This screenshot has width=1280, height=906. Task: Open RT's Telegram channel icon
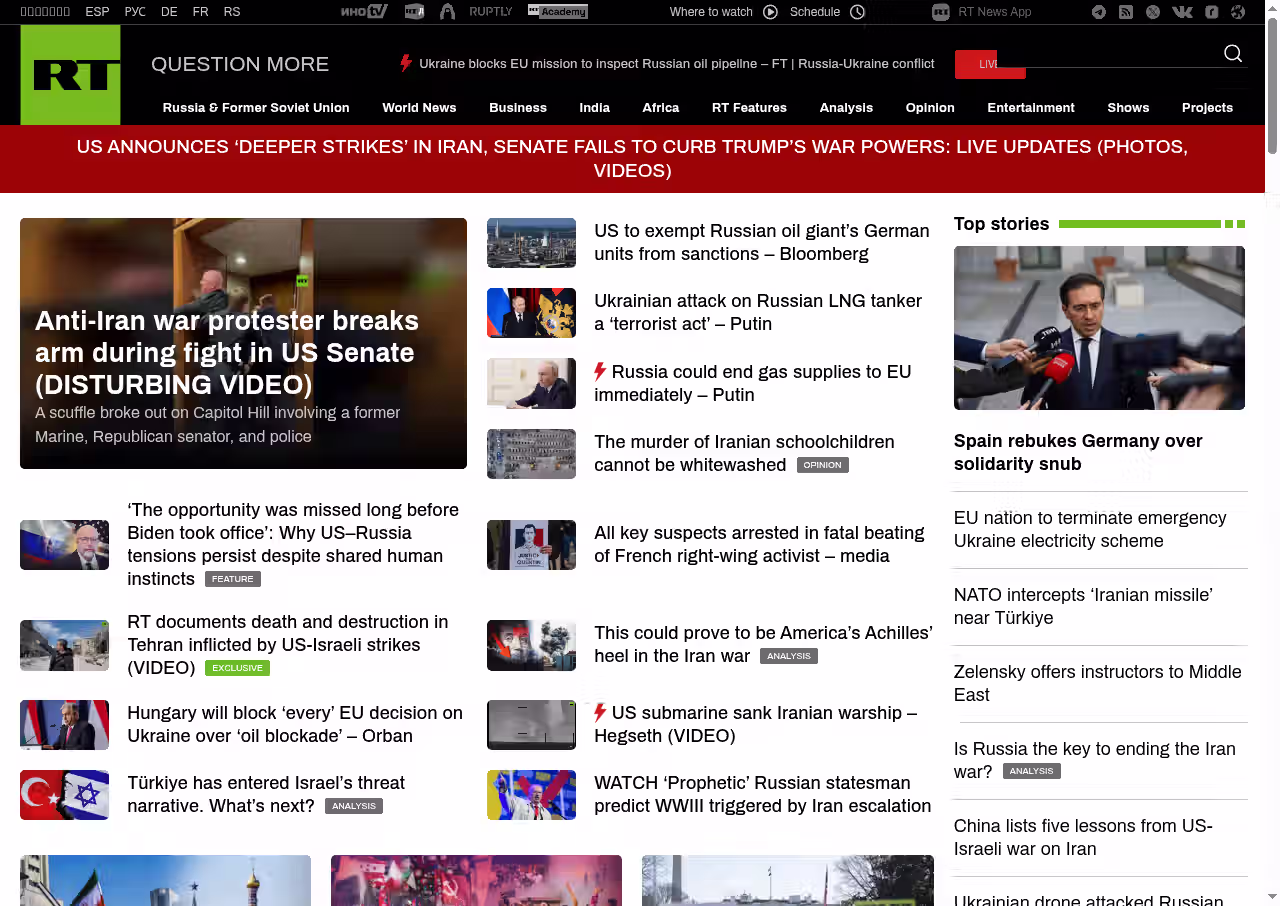tap(1099, 12)
